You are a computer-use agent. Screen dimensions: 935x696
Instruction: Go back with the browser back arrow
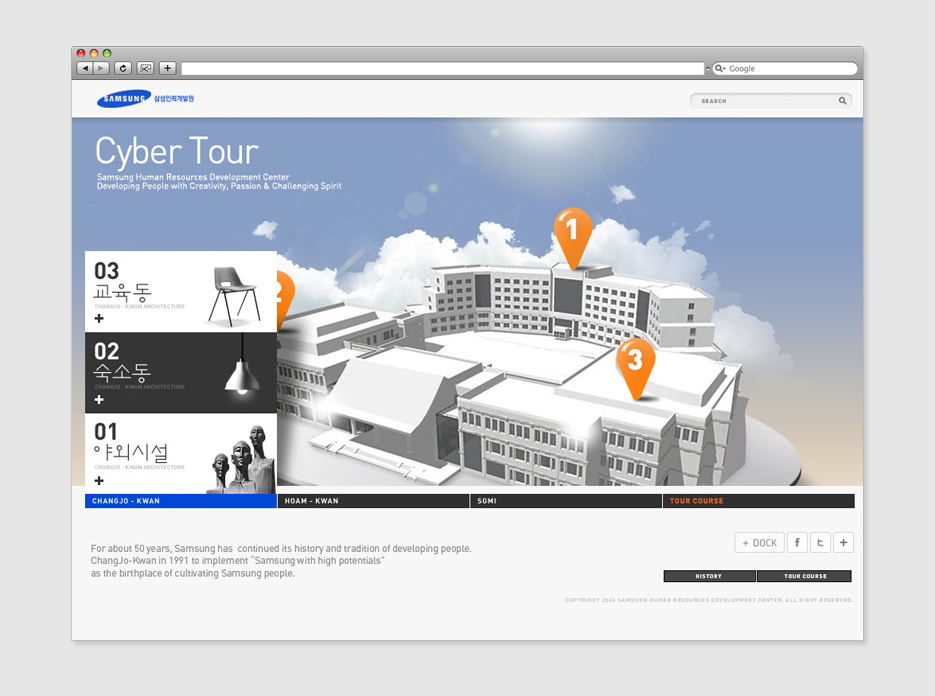[85, 69]
